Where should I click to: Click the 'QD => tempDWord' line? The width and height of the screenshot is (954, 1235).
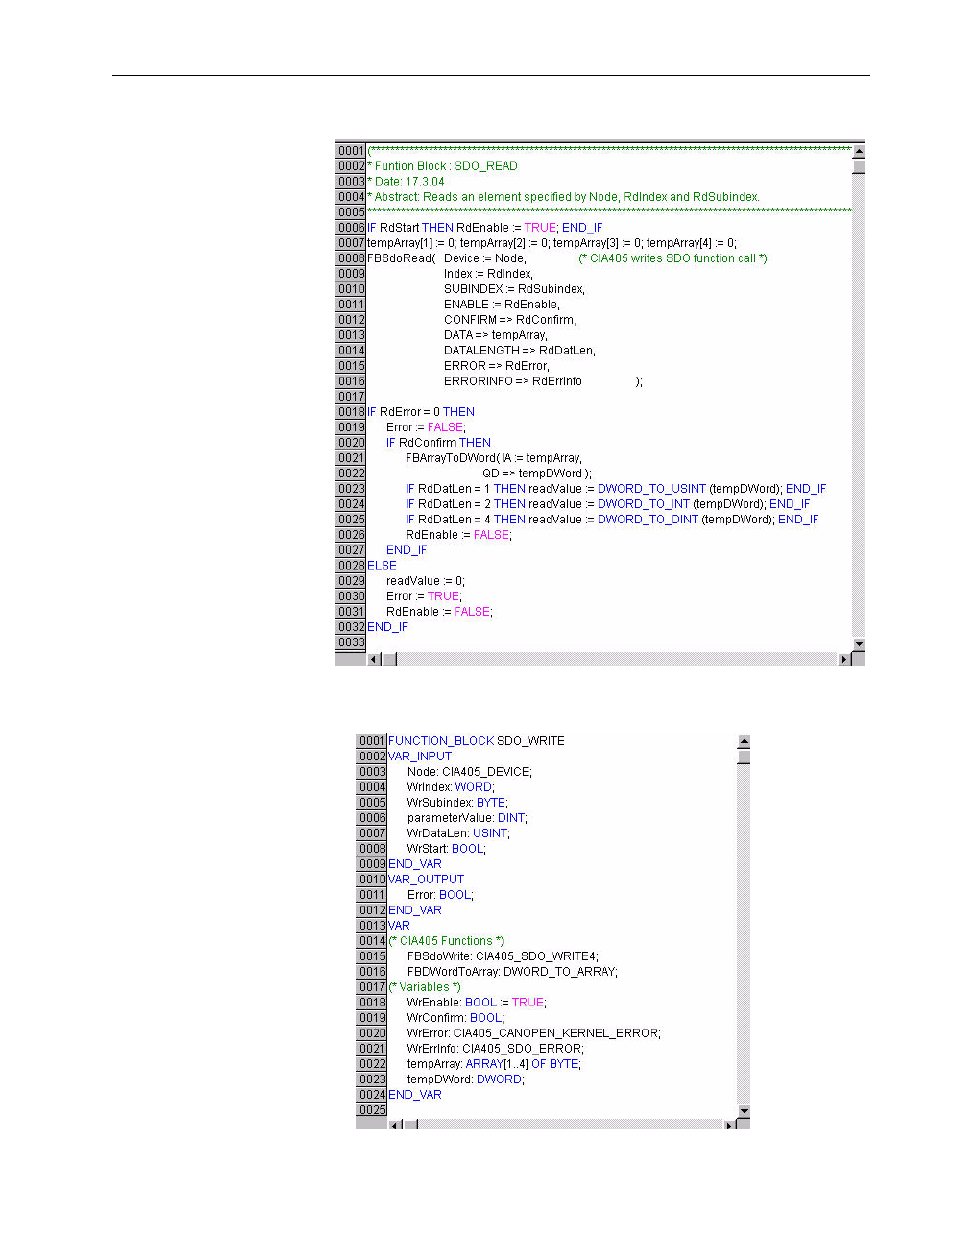(536, 474)
